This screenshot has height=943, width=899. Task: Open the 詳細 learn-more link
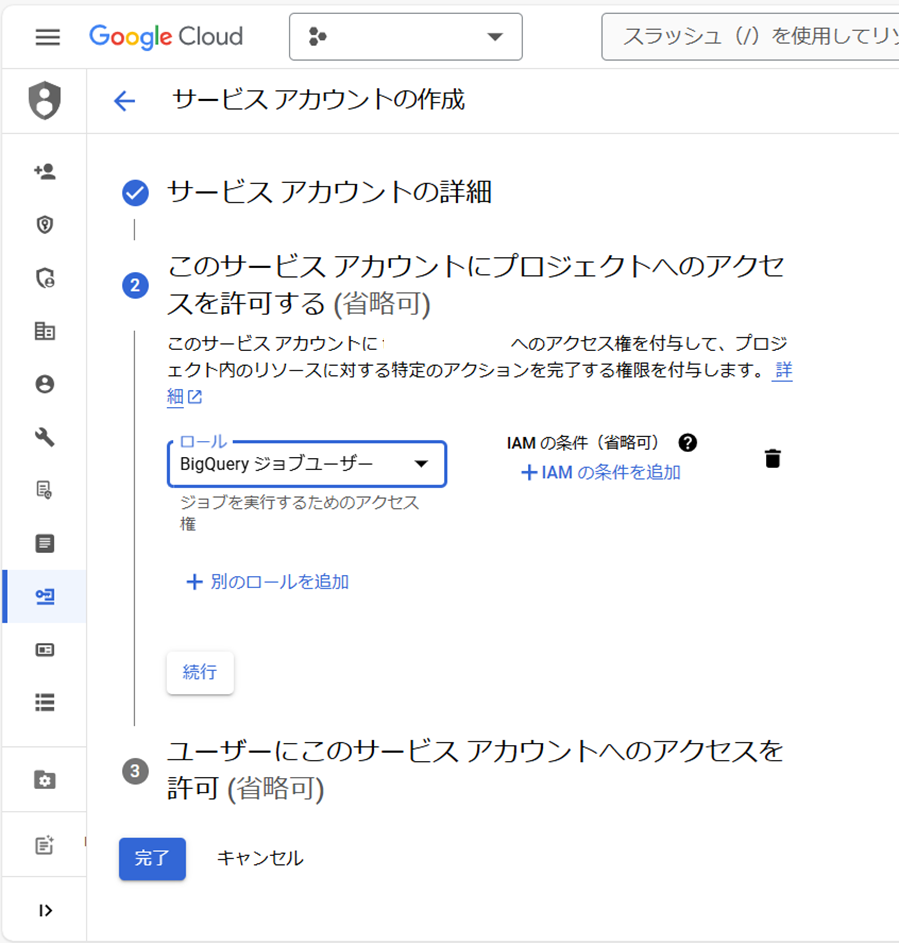tap(784, 370)
